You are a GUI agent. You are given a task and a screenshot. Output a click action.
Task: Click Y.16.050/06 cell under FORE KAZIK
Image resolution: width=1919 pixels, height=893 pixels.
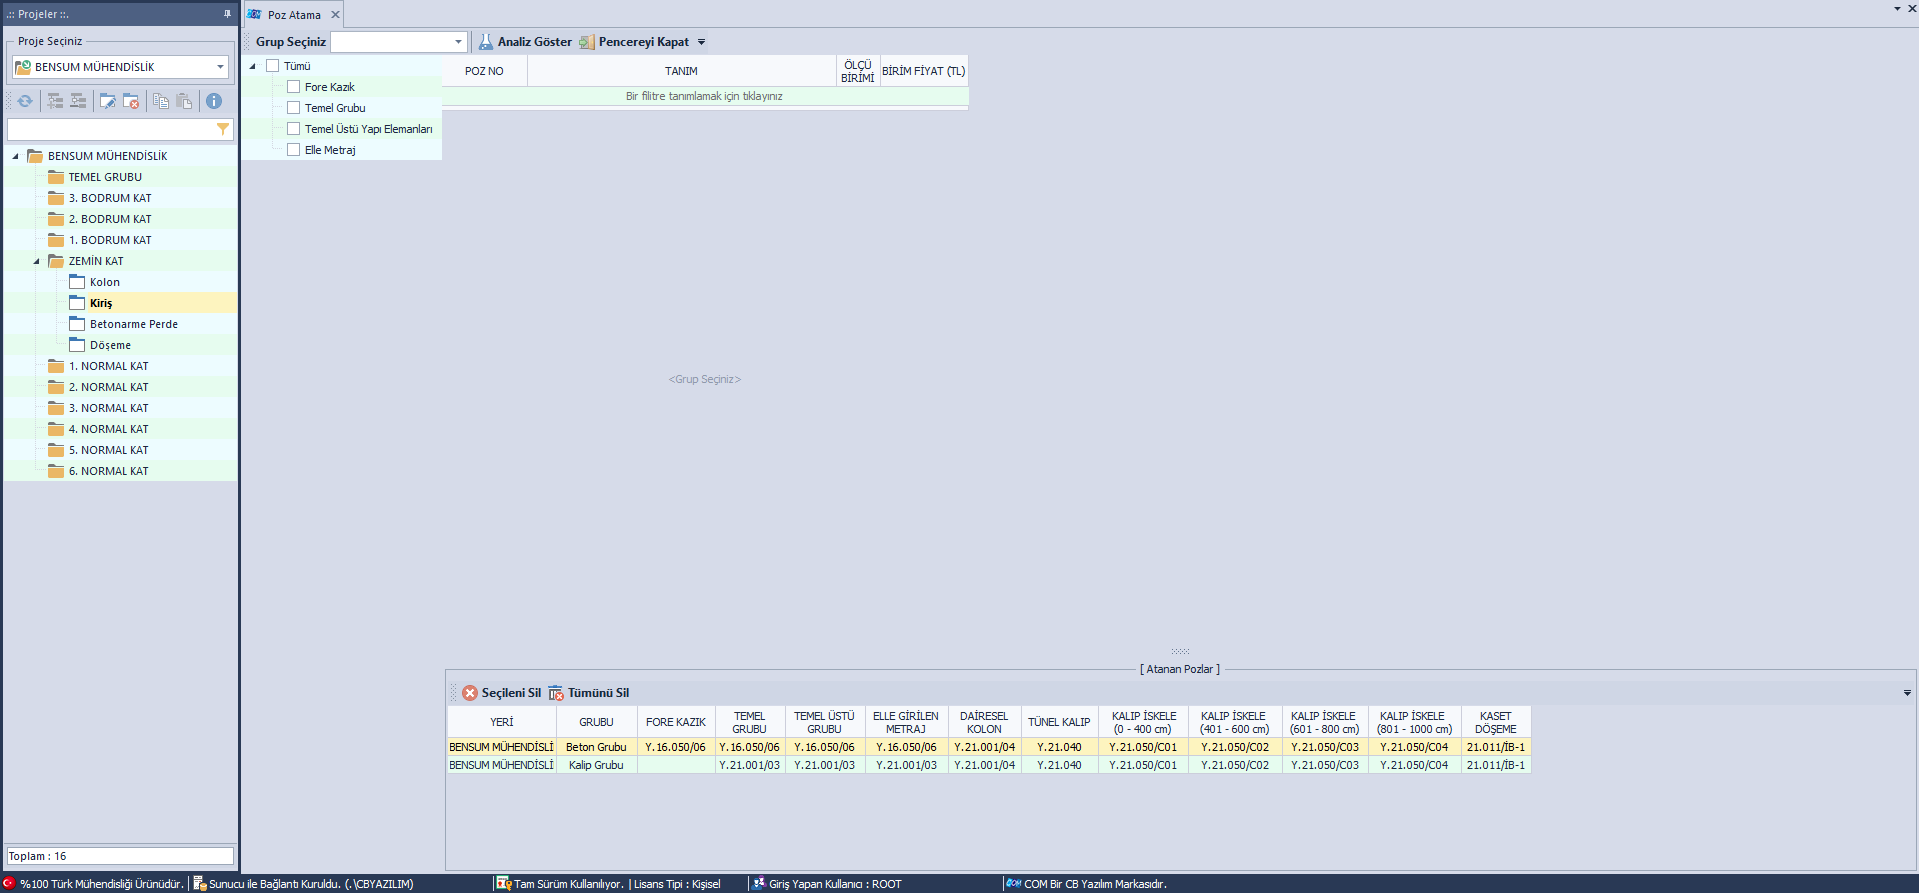[x=675, y=747]
